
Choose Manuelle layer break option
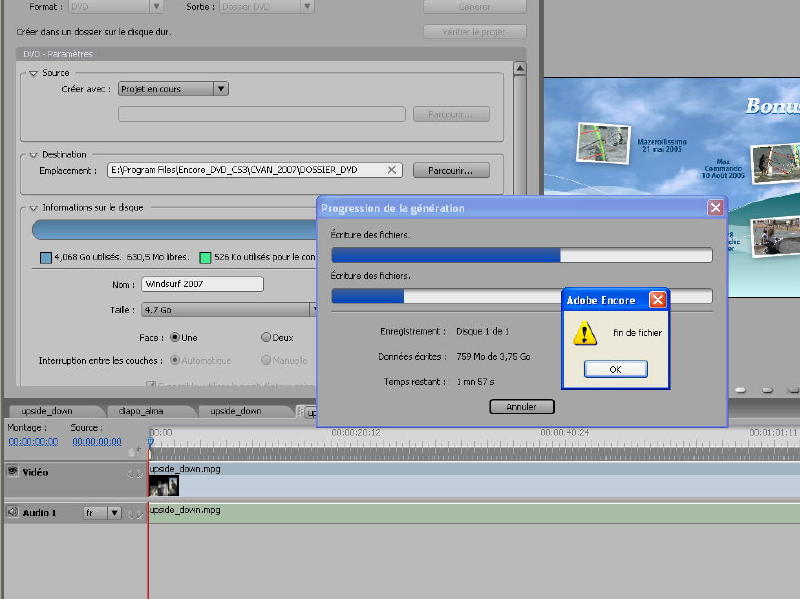coord(266,360)
